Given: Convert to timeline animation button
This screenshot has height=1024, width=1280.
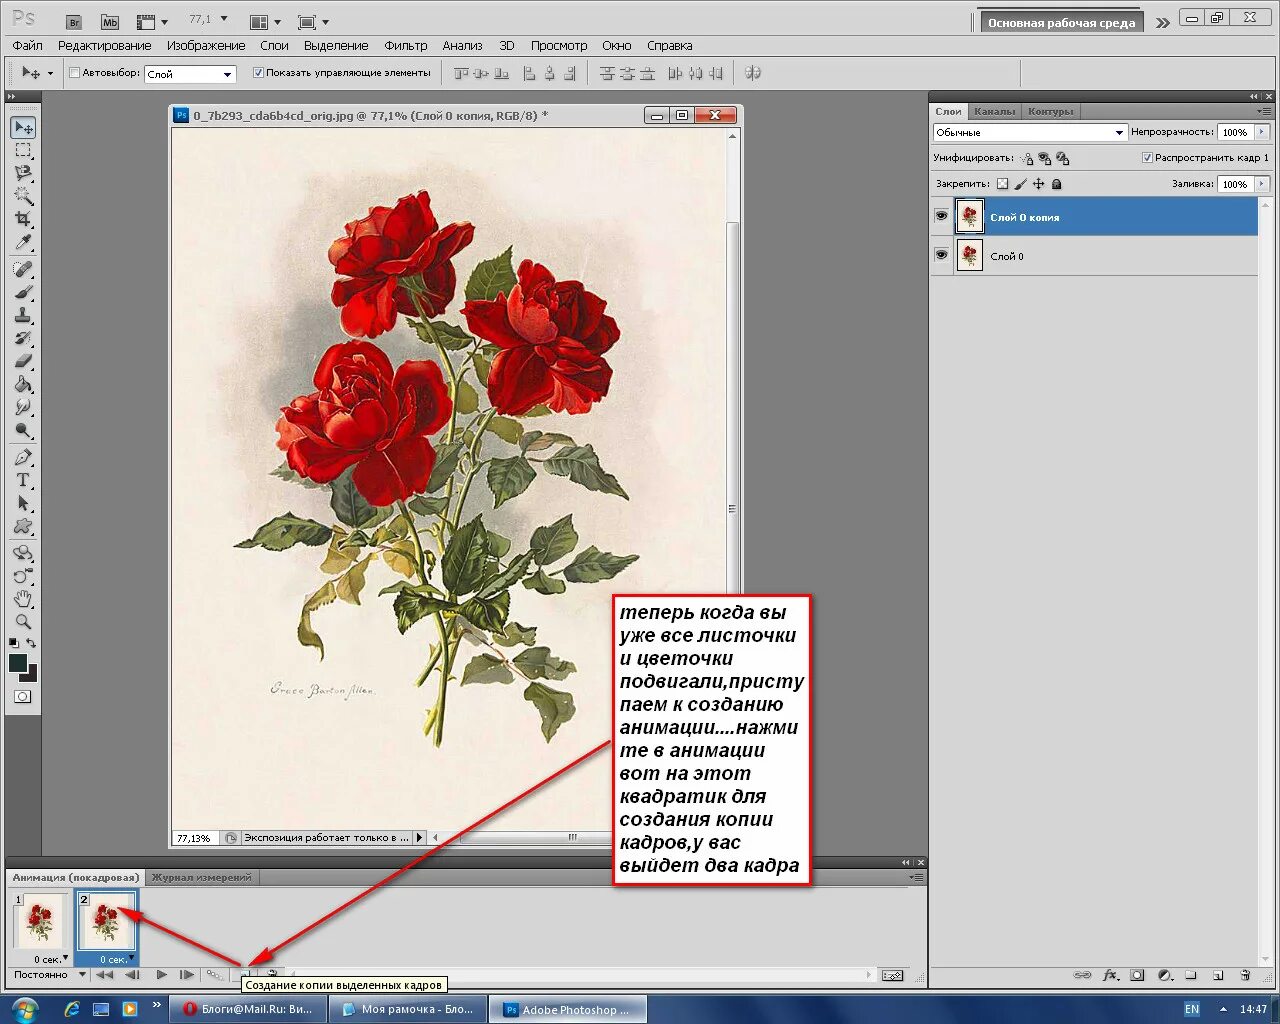Looking at the screenshot, I should click(x=893, y=976).
